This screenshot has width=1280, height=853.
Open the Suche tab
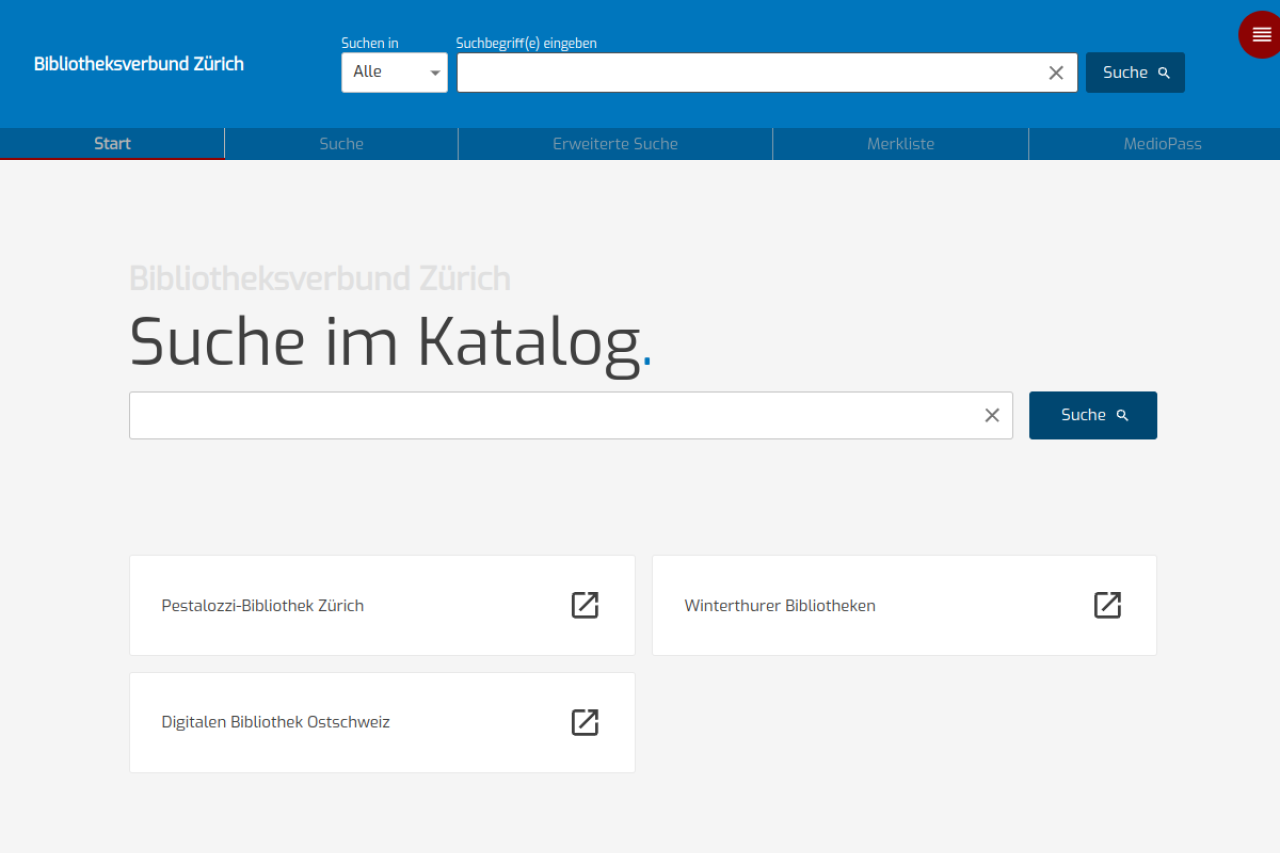[341, 144]
